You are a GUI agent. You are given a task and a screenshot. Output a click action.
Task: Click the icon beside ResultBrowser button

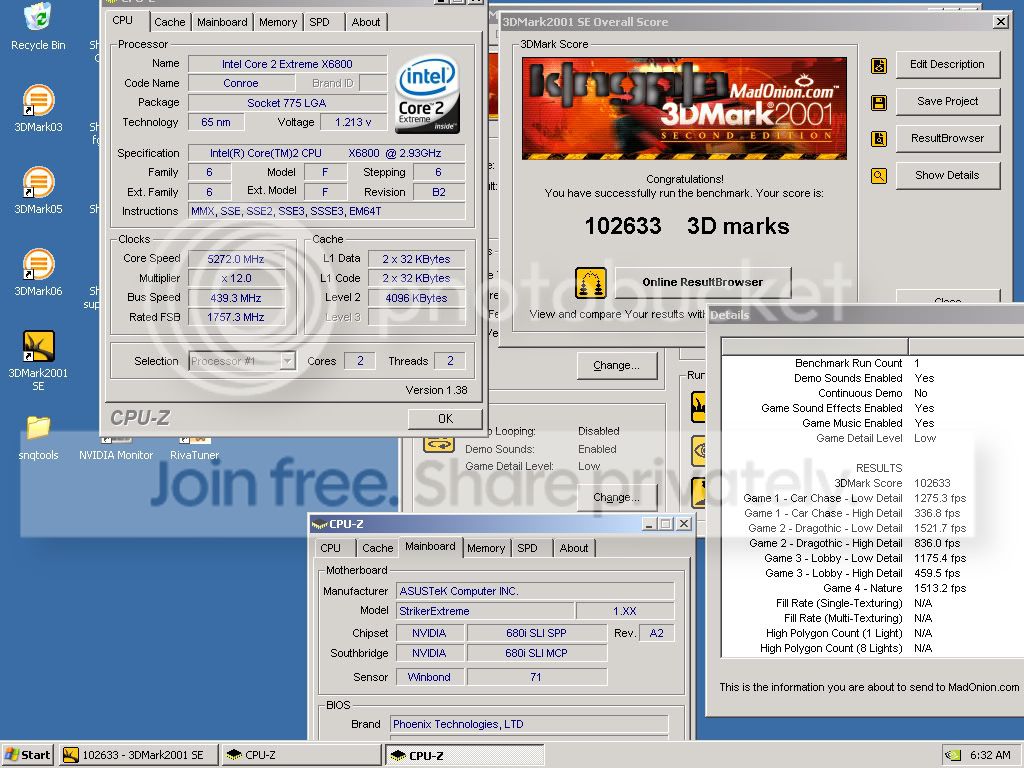click(x=879, y=139)
